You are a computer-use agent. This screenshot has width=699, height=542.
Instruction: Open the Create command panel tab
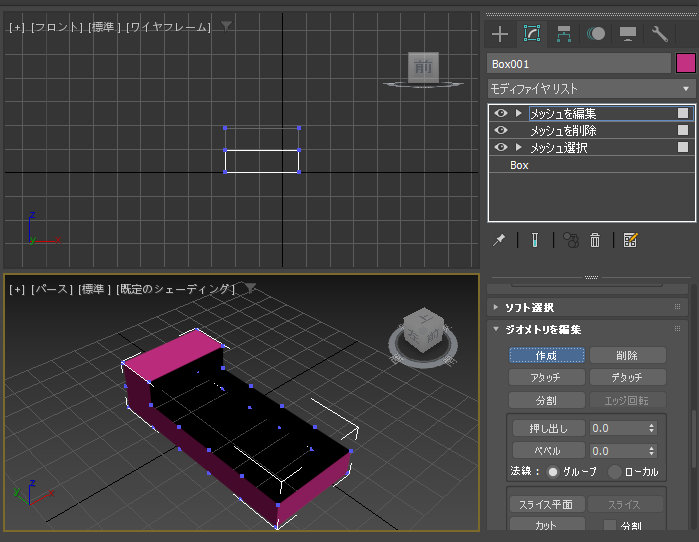[x=500, y=34]
